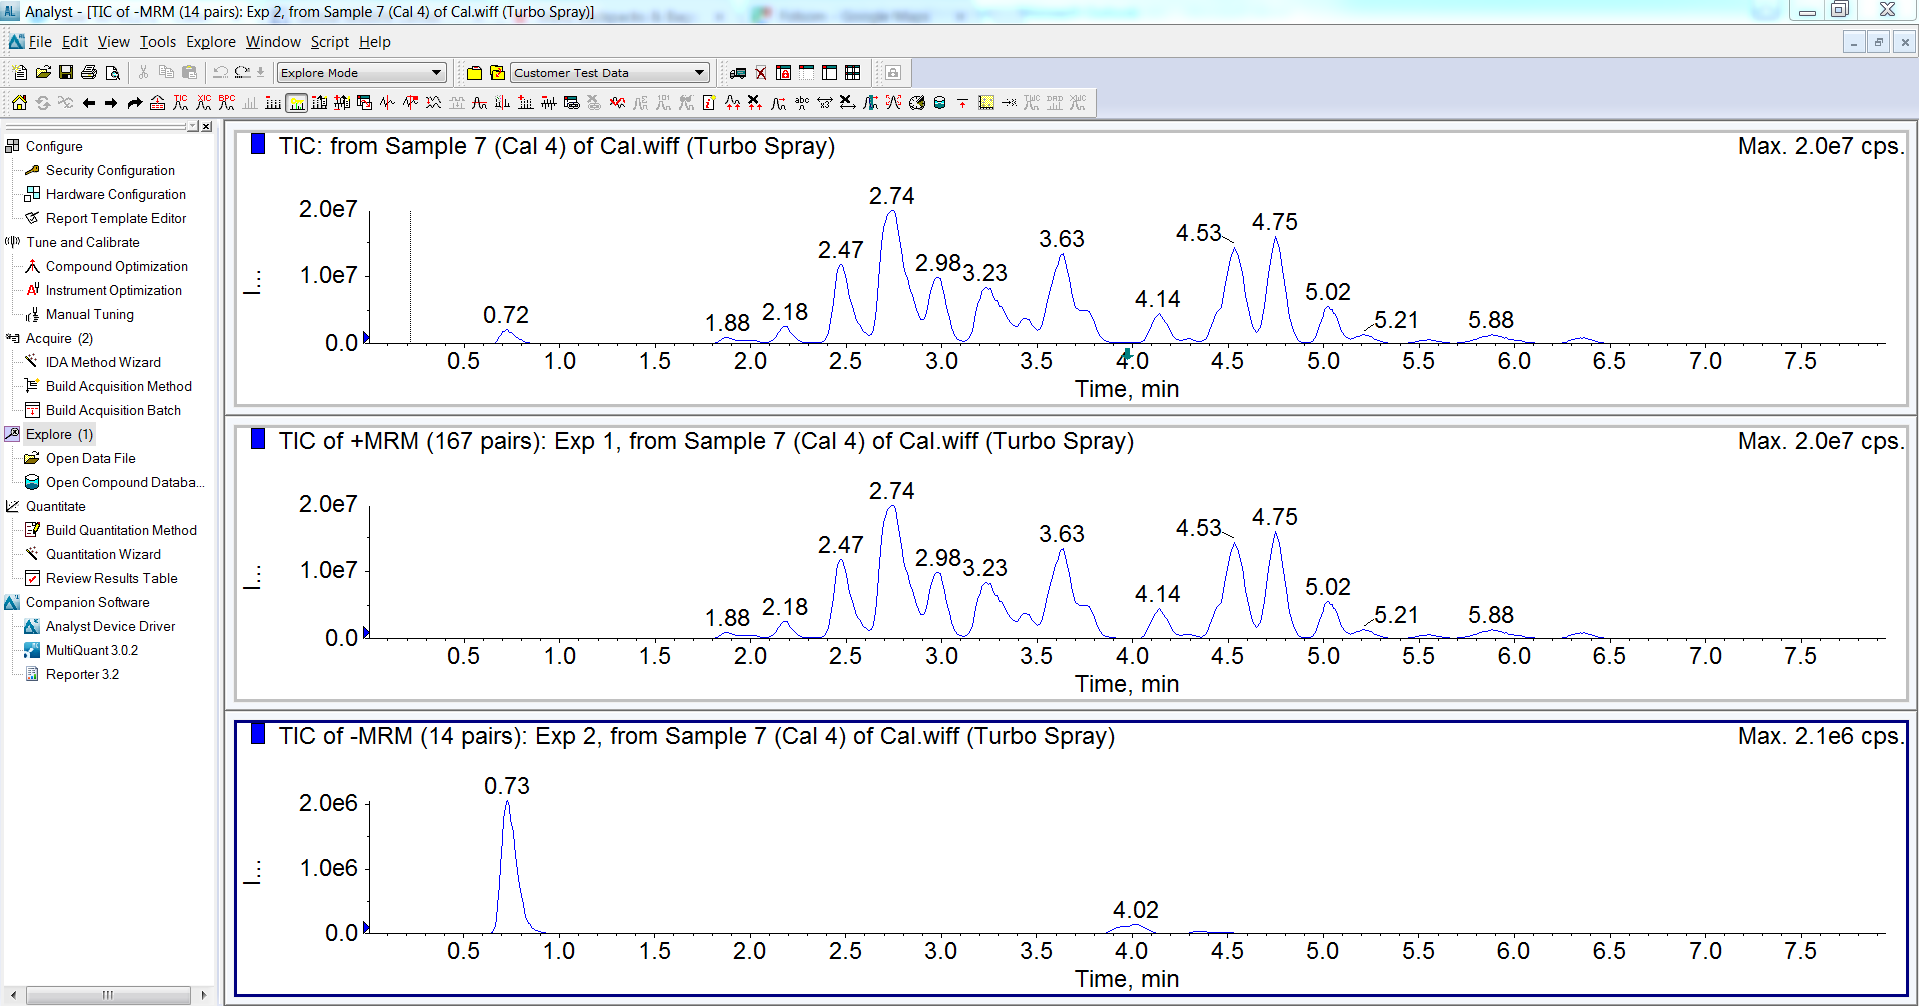Collapse the Tune and Calibrate section
This screenshot has width=1919, height=1006.
pyautogui.click(x=12, y=242)
